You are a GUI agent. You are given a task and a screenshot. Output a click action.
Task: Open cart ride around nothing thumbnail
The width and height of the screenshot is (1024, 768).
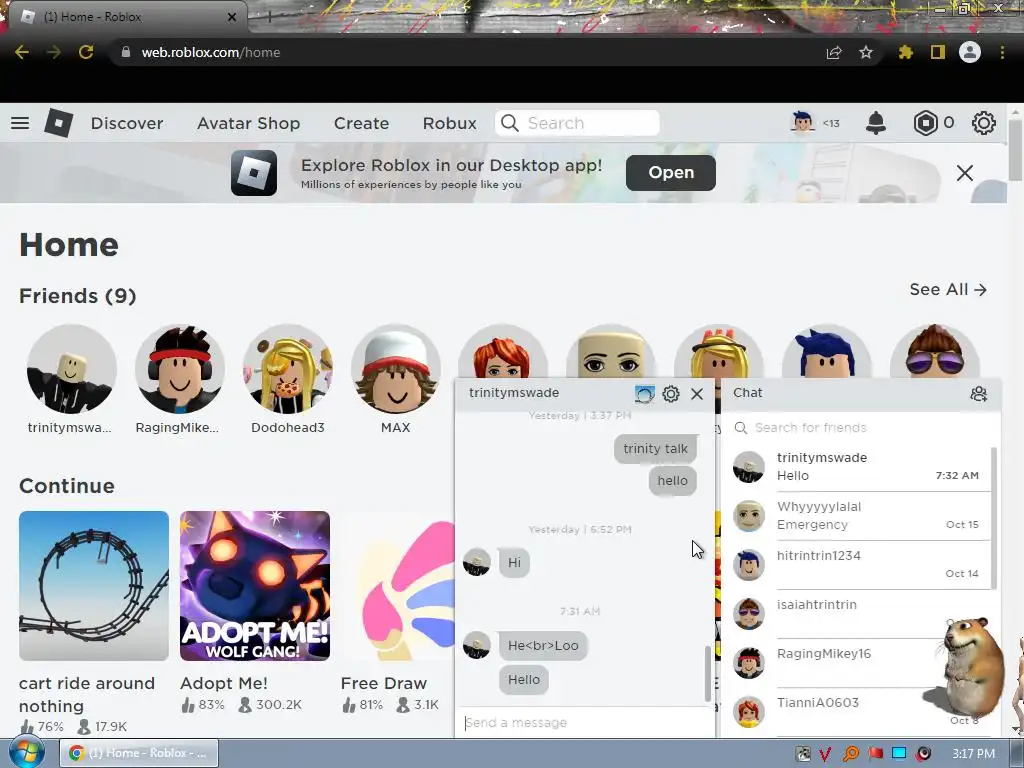(x=93, y=586)
